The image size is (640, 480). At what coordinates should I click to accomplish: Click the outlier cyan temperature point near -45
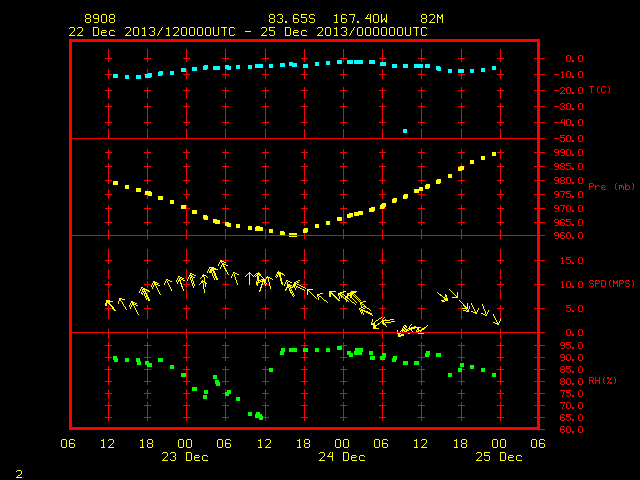pos(405,131)
